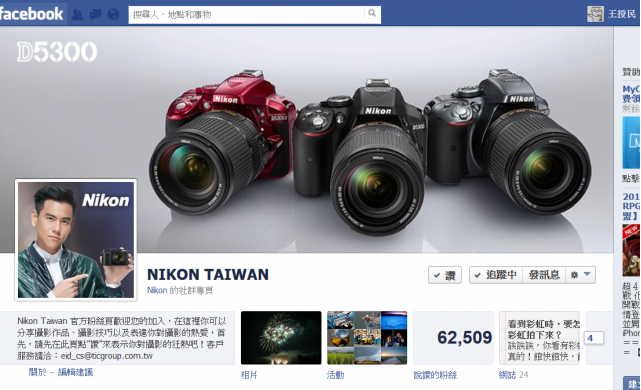Focus the top search field

pyautogui.click(x=247, y=15)
